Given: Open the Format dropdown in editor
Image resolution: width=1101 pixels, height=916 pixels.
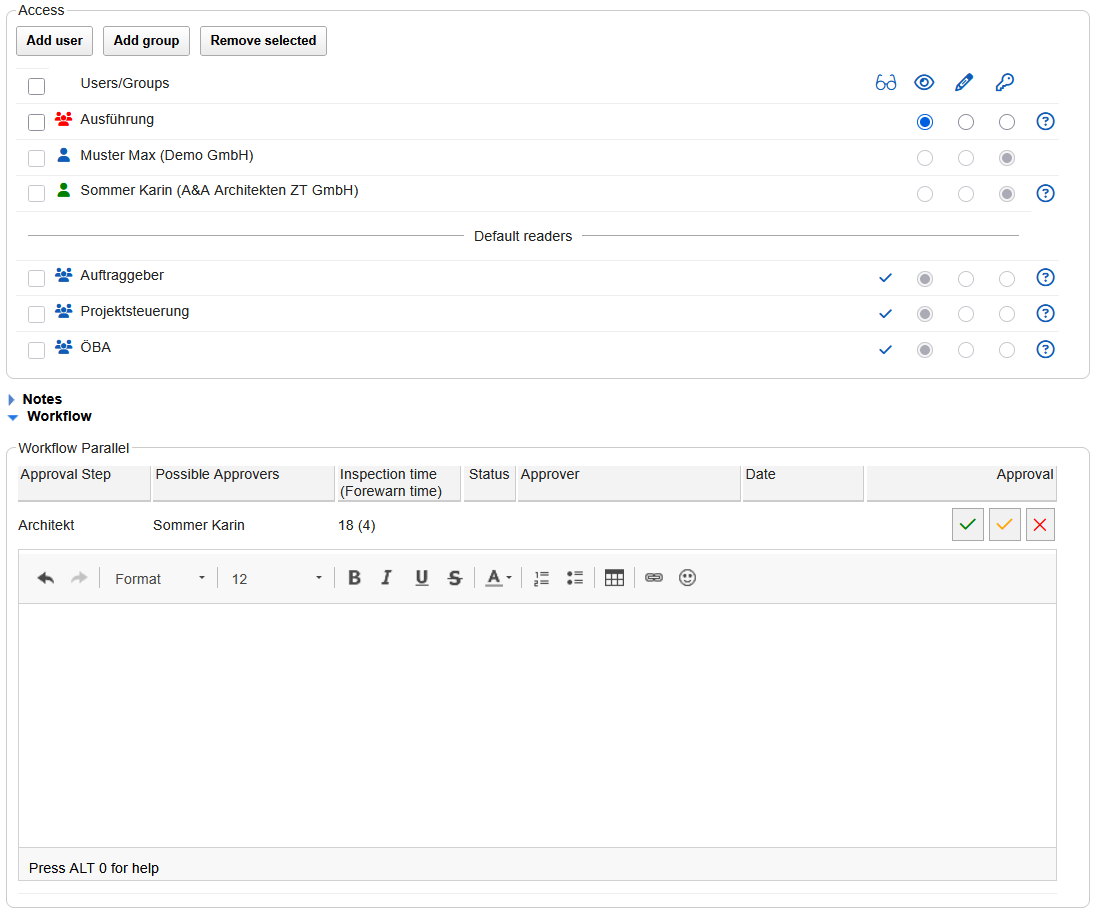Looking at the screenshot, I should [159, 579].
